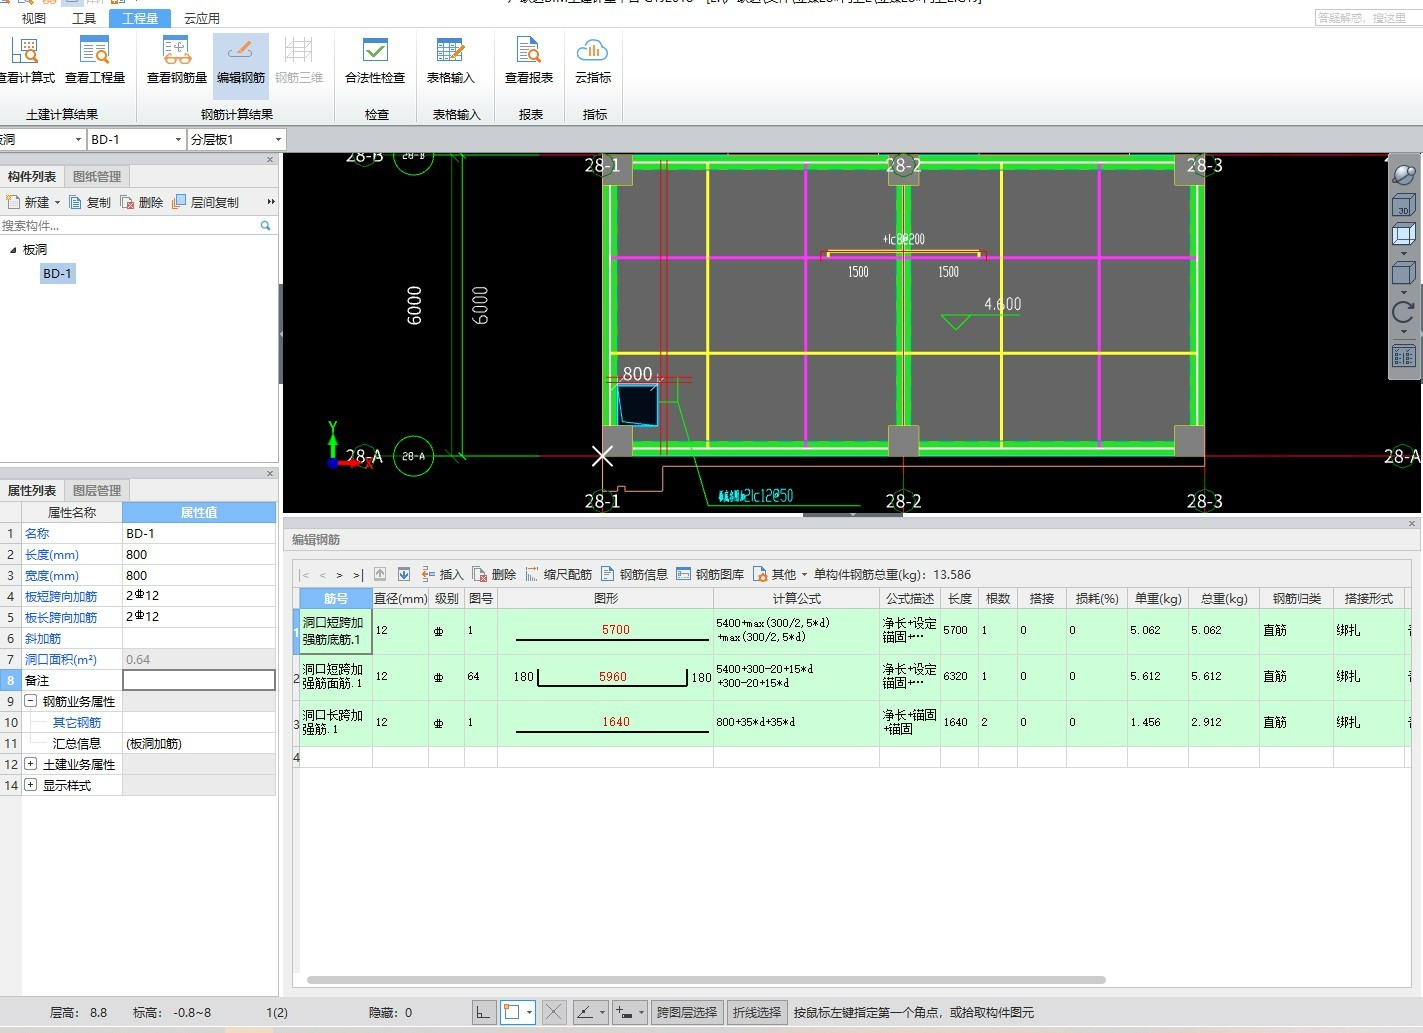Toggle the orthogonal mode status icon

pos(483,1012)
